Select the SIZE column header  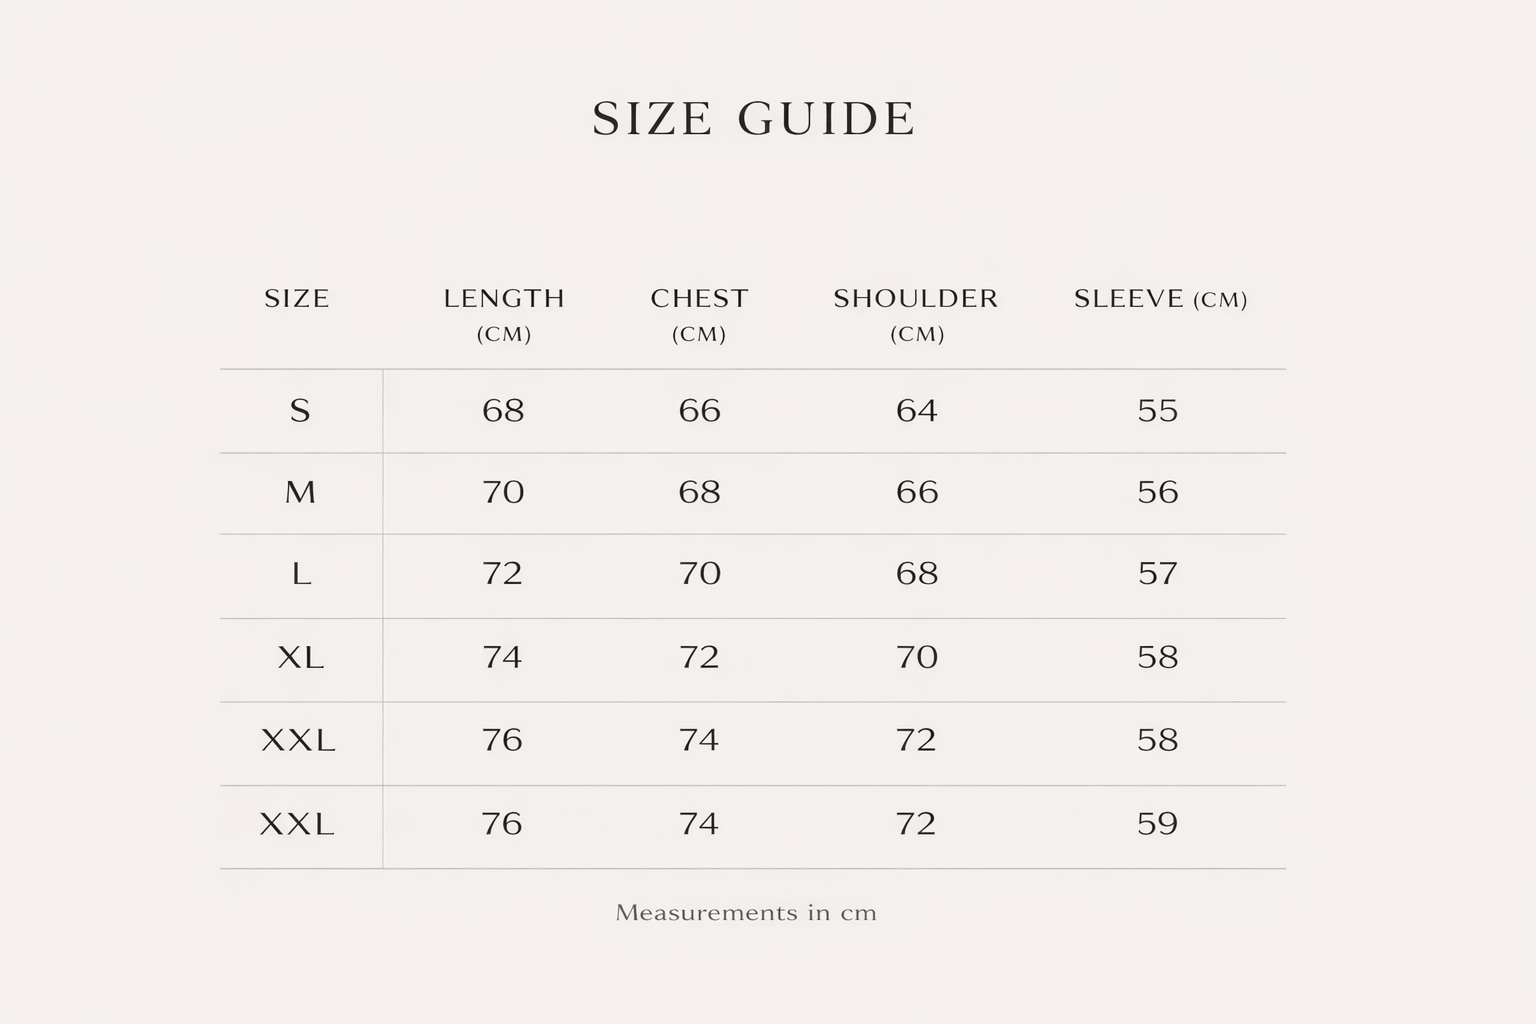coord(297,298)
